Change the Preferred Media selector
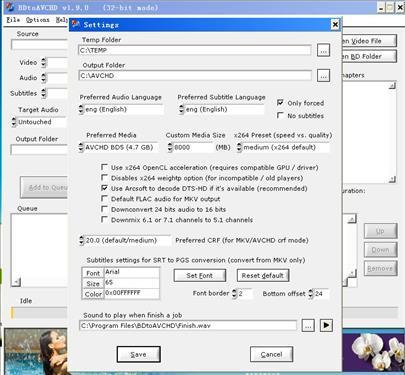Screen dimensions: 405x375 coord(81,147)
